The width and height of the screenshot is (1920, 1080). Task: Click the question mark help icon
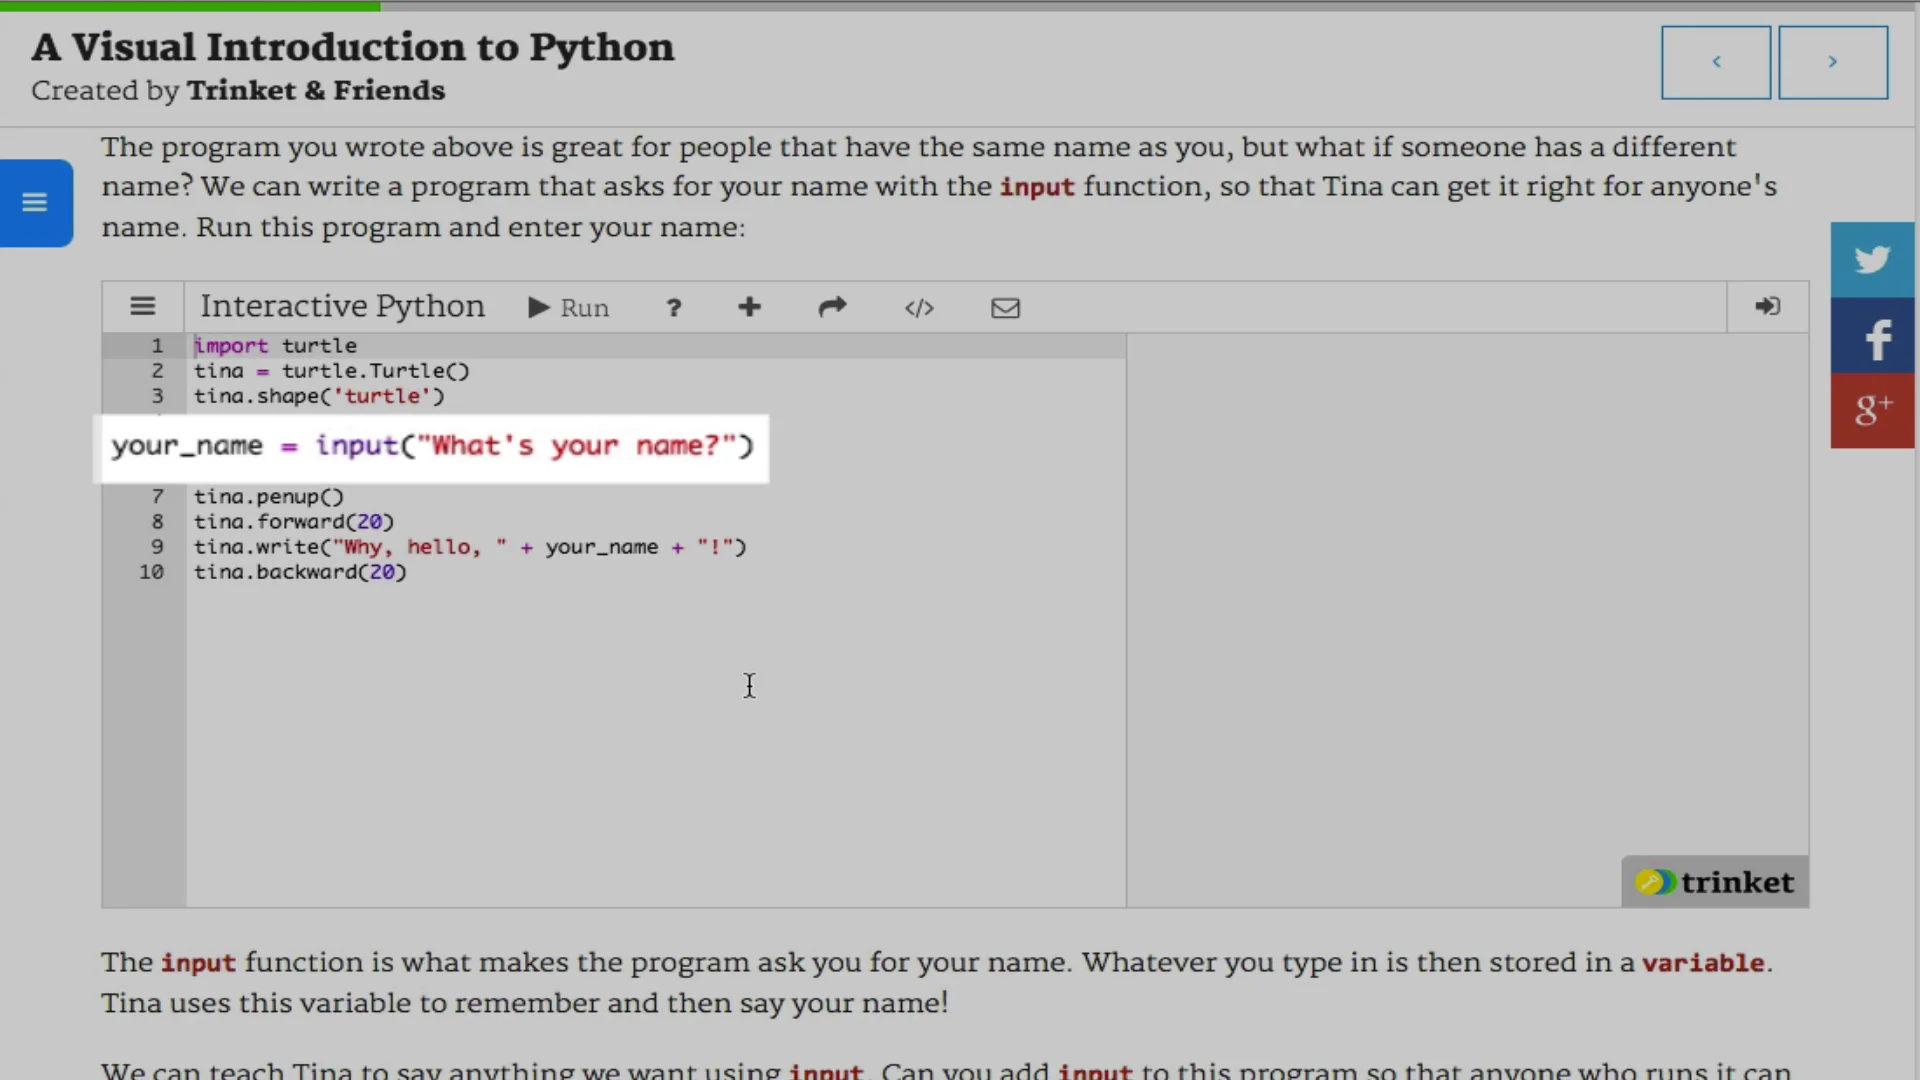[674, 308]
